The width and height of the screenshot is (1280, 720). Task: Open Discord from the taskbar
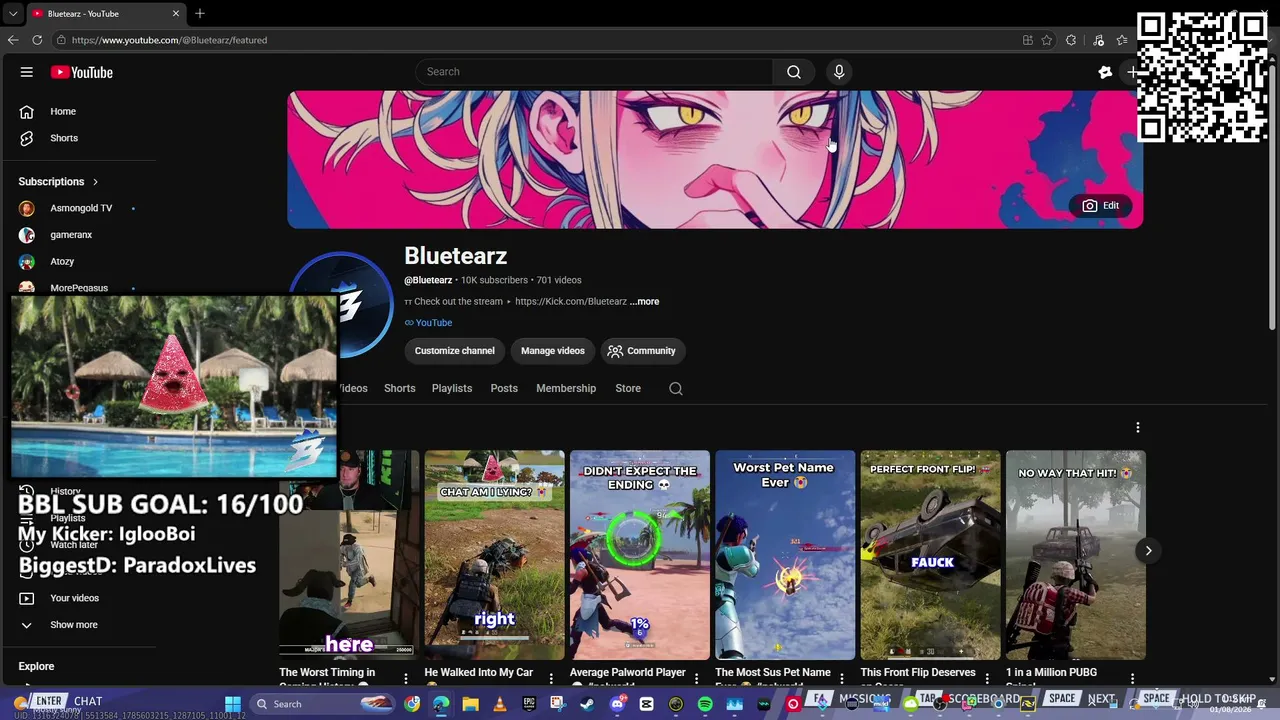tap(617, 704)
